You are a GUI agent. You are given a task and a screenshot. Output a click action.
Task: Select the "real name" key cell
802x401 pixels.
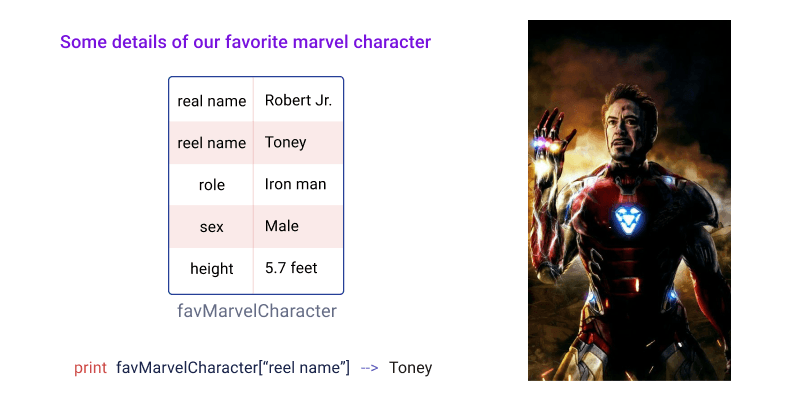tap(211, 101)
